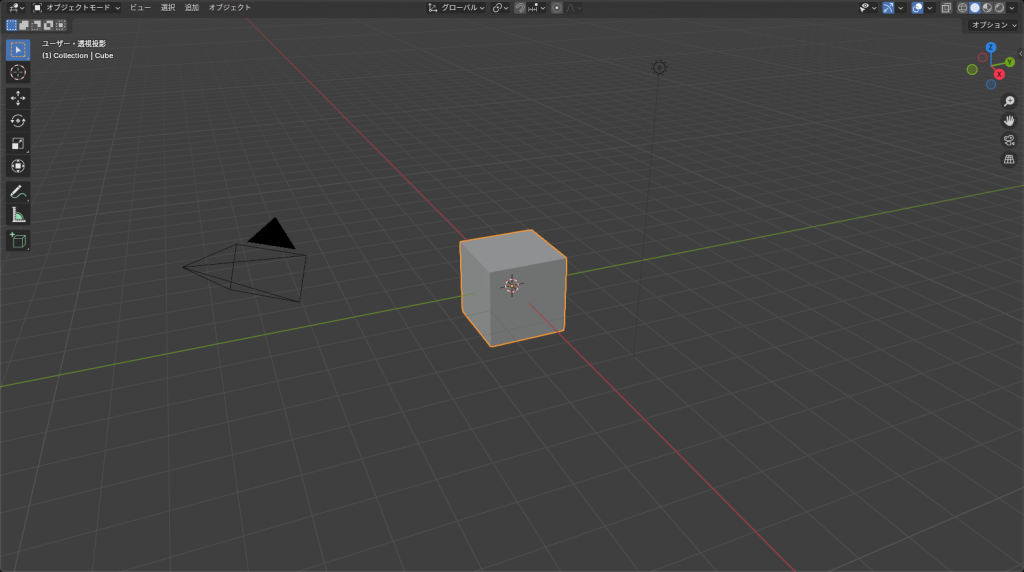Choose the Transform tool
The width and height of the screenshot is (1024, 572).
point(18,167)
